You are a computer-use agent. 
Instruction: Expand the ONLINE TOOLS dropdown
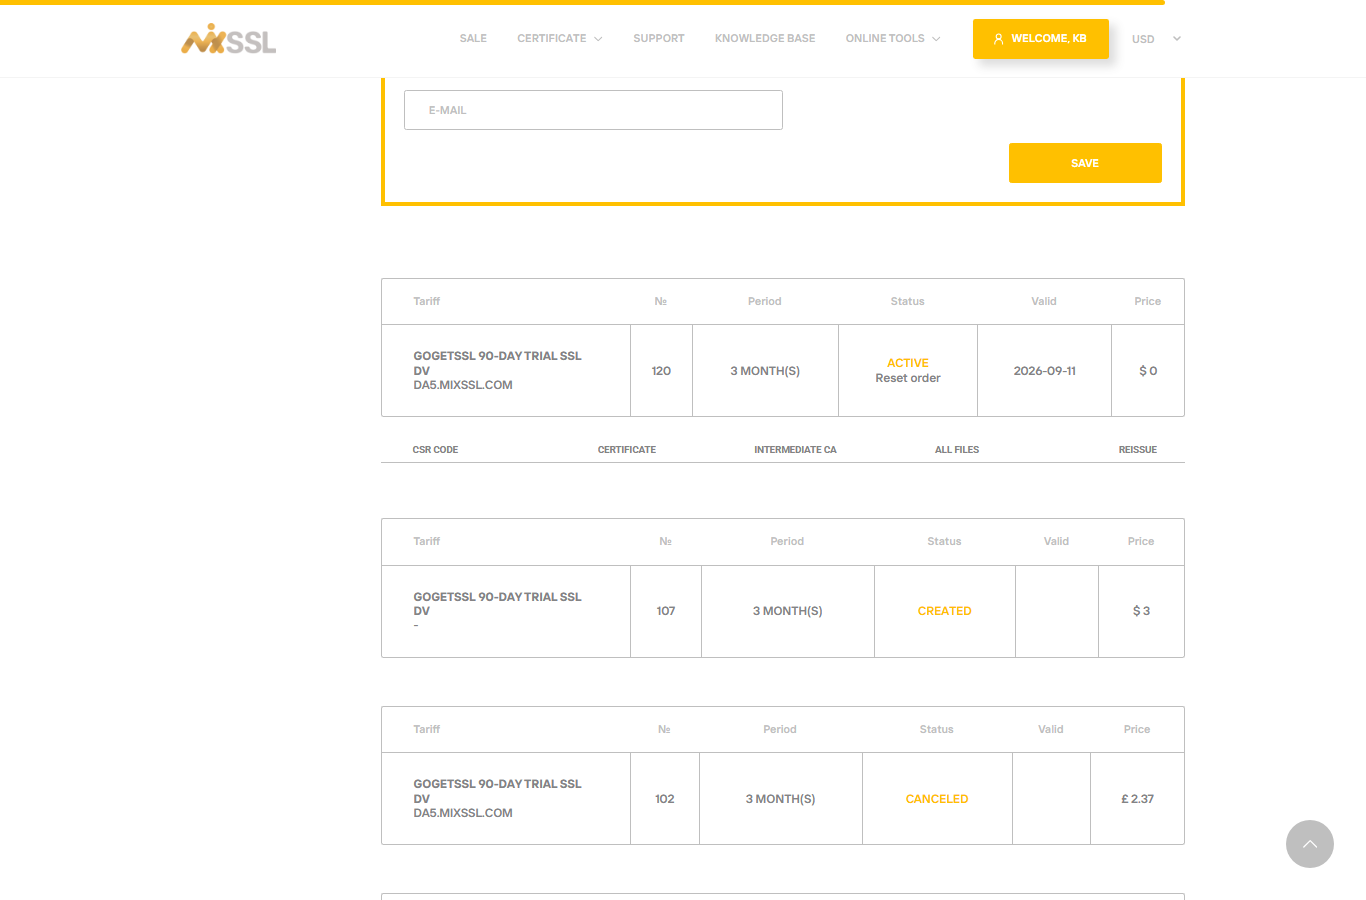click(893, 38)
